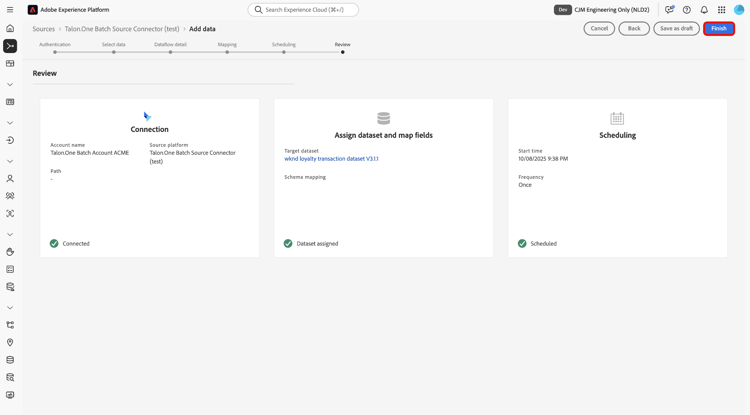Collapse section chevron above the node-tree icon
Viewport: 750px width, 415px height.
pyautogui.click(x=10, y=307)
